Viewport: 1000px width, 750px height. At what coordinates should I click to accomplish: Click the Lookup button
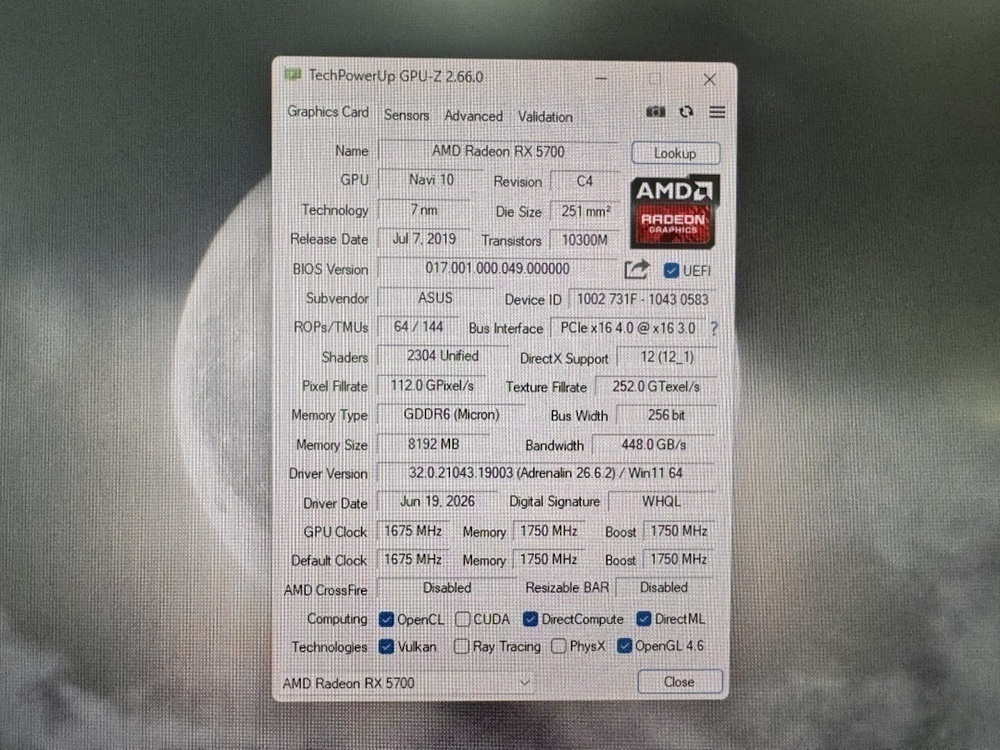pos(675,153)
